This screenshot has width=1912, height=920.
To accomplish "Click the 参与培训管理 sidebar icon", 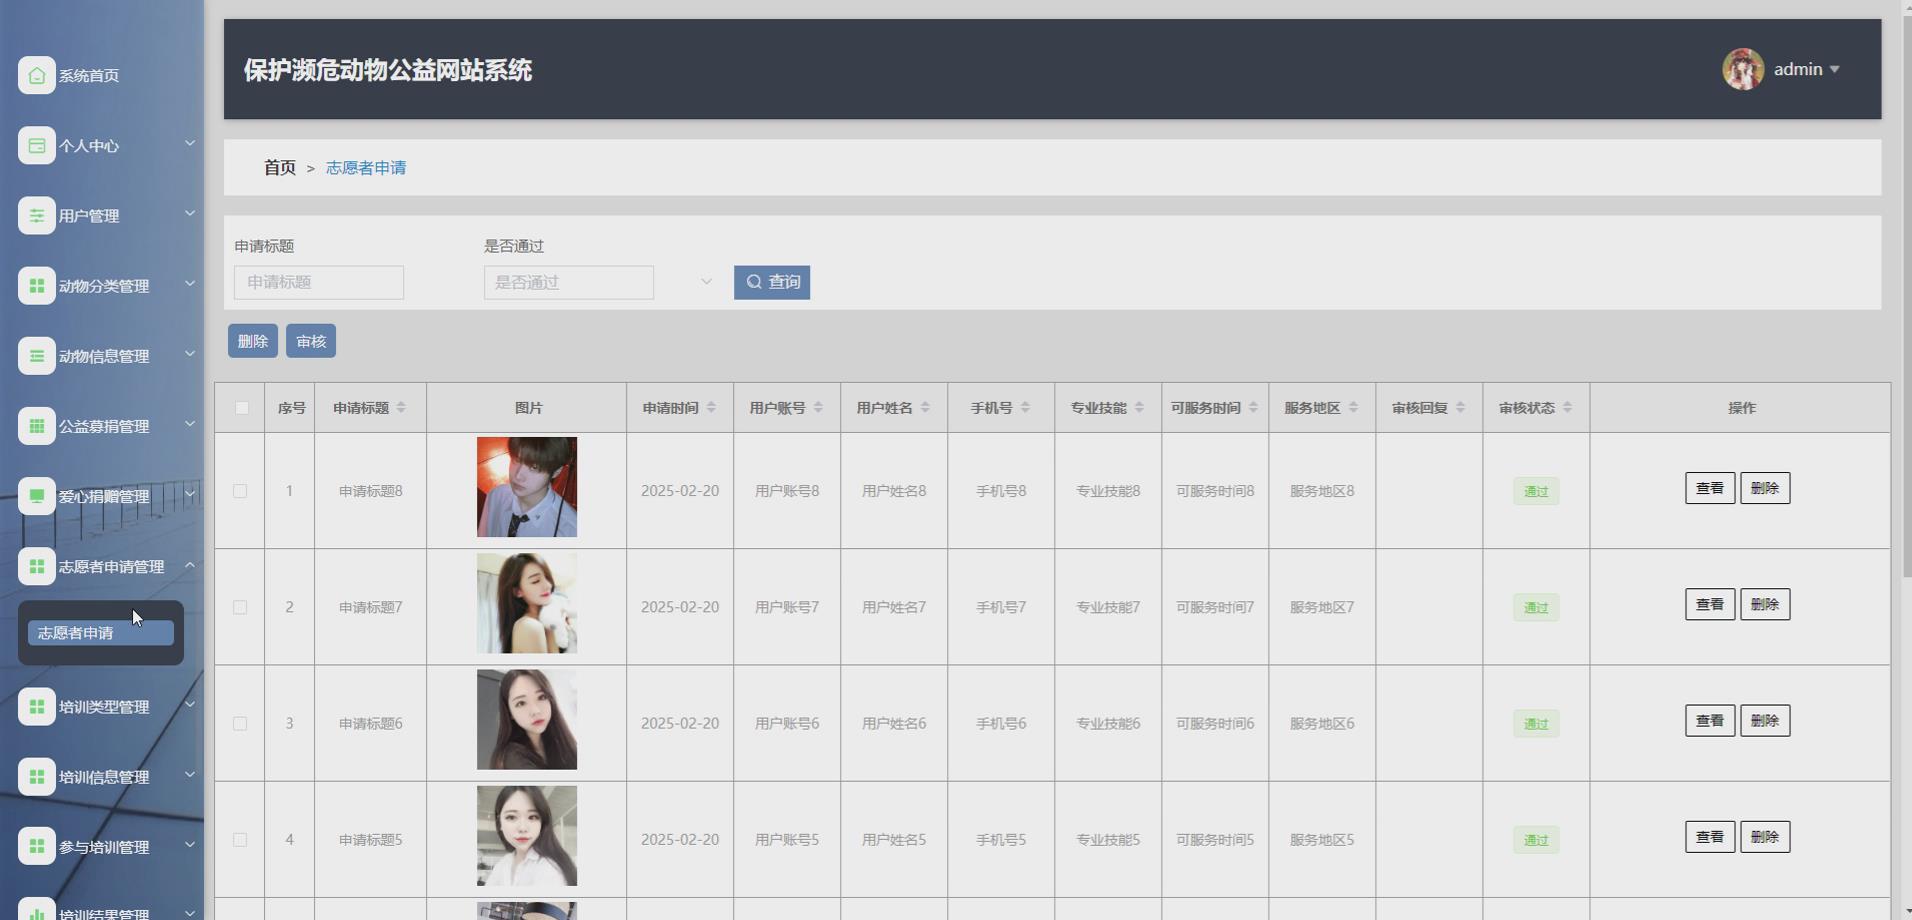I will (x=37, y=846).
